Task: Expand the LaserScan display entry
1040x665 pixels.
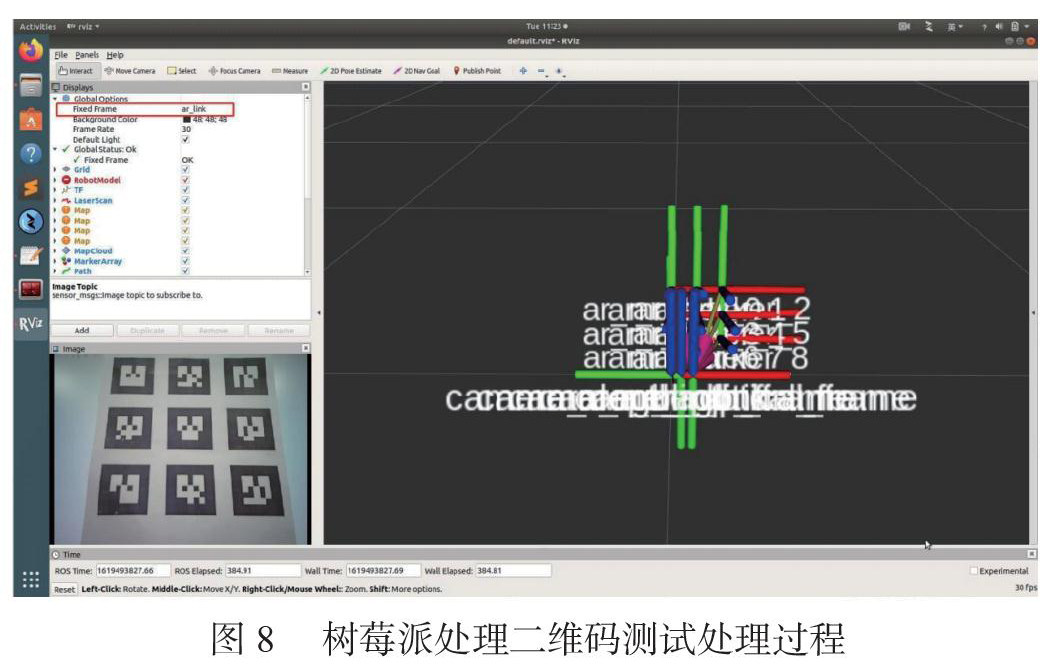Action: coord(54,200)
